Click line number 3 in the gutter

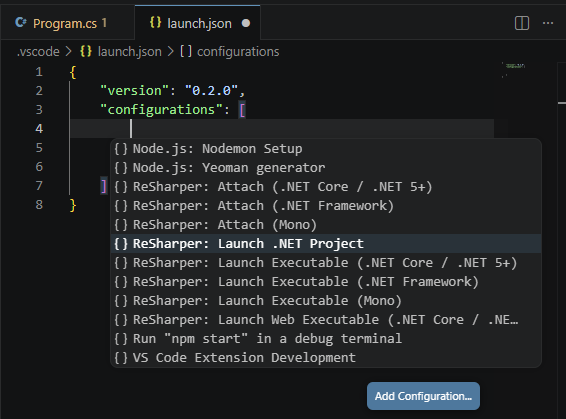tap(39, 110)
